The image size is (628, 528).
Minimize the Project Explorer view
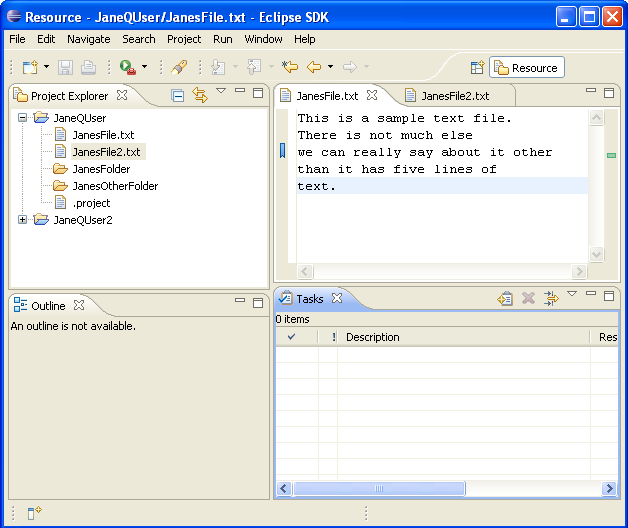[240, 91]
